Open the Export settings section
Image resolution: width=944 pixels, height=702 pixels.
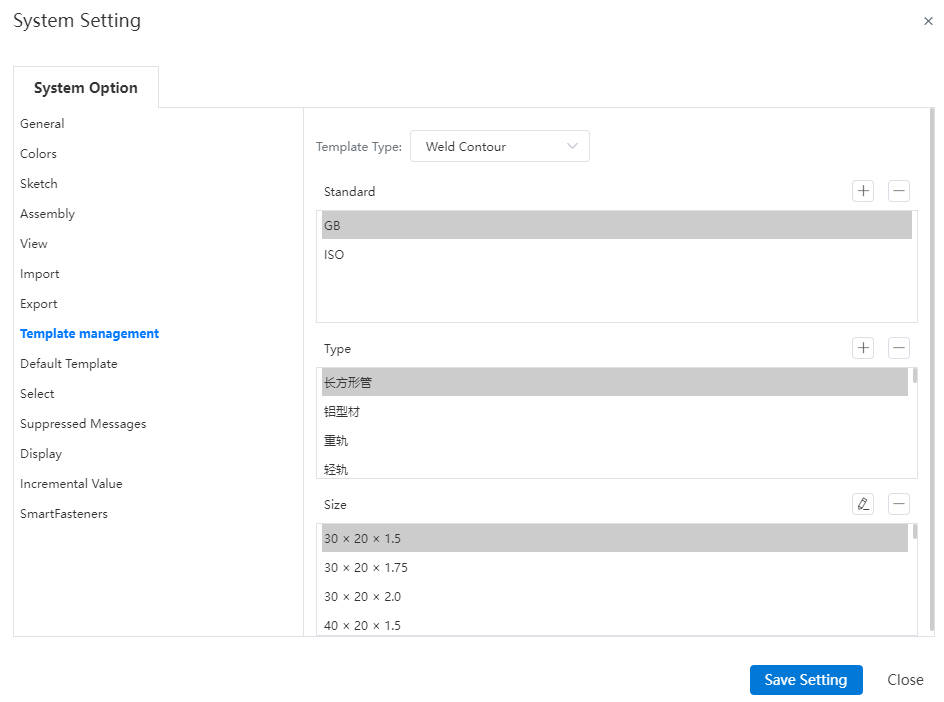click(x=39, y=304)
